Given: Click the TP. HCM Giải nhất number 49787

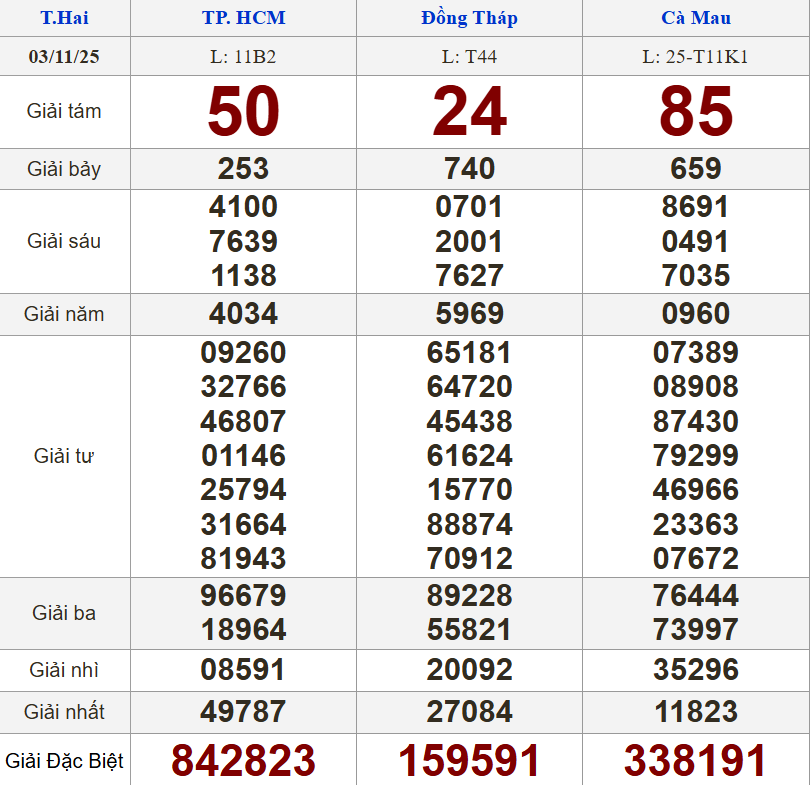Looking at the screenshot, I should pos(243,712).
